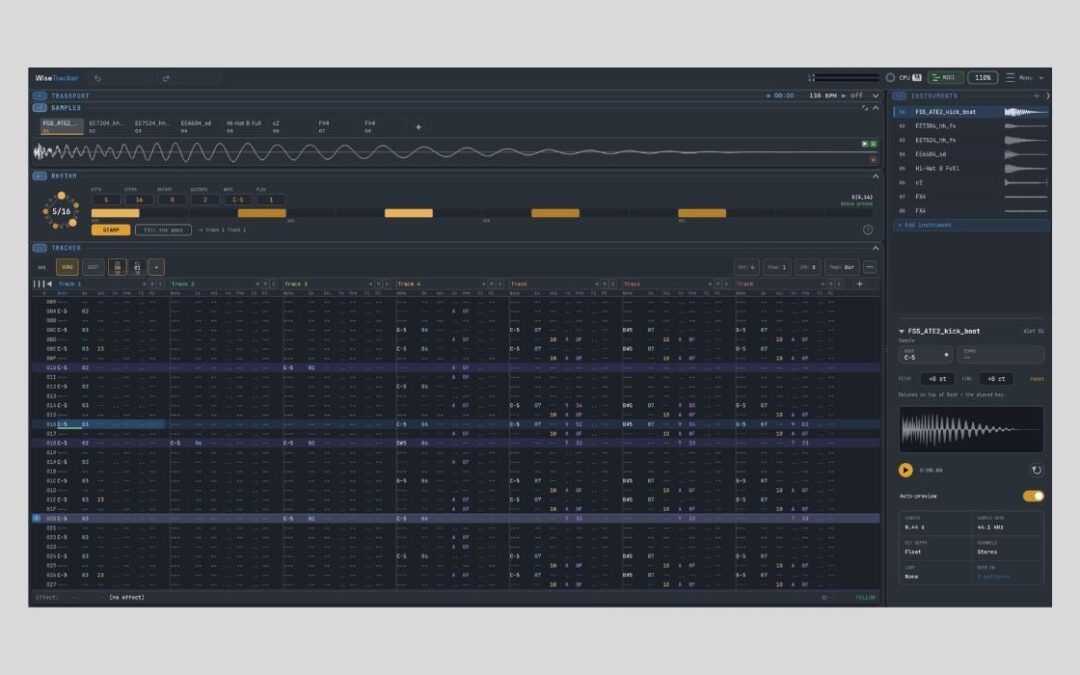
Task: Open the Page: Bar dropdown
Action: (x=842, y=267)
